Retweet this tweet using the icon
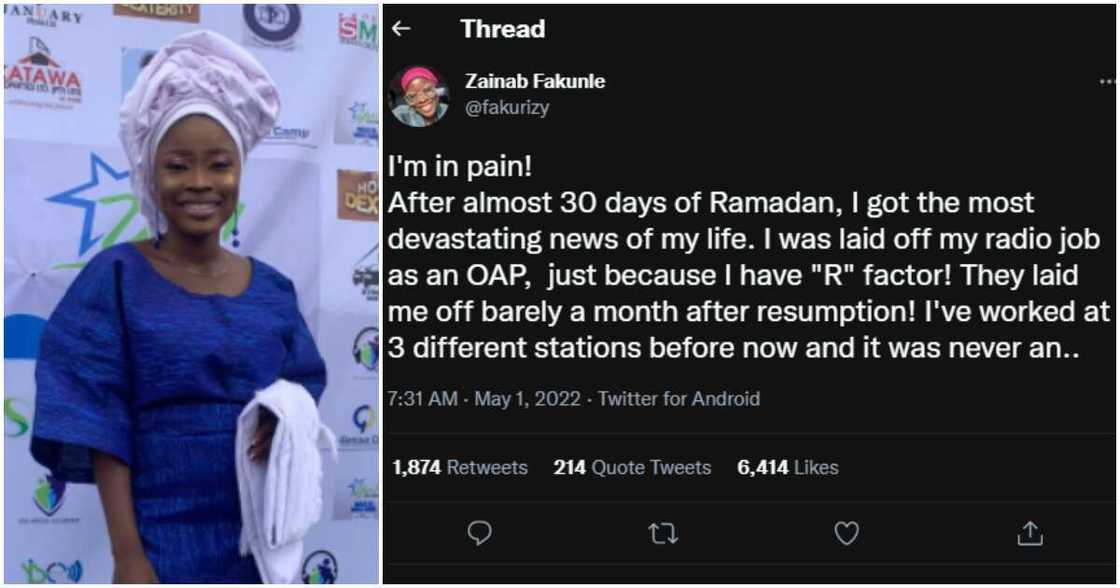The height and width of the screenshot is (588, 1120). tap(663, 534)
